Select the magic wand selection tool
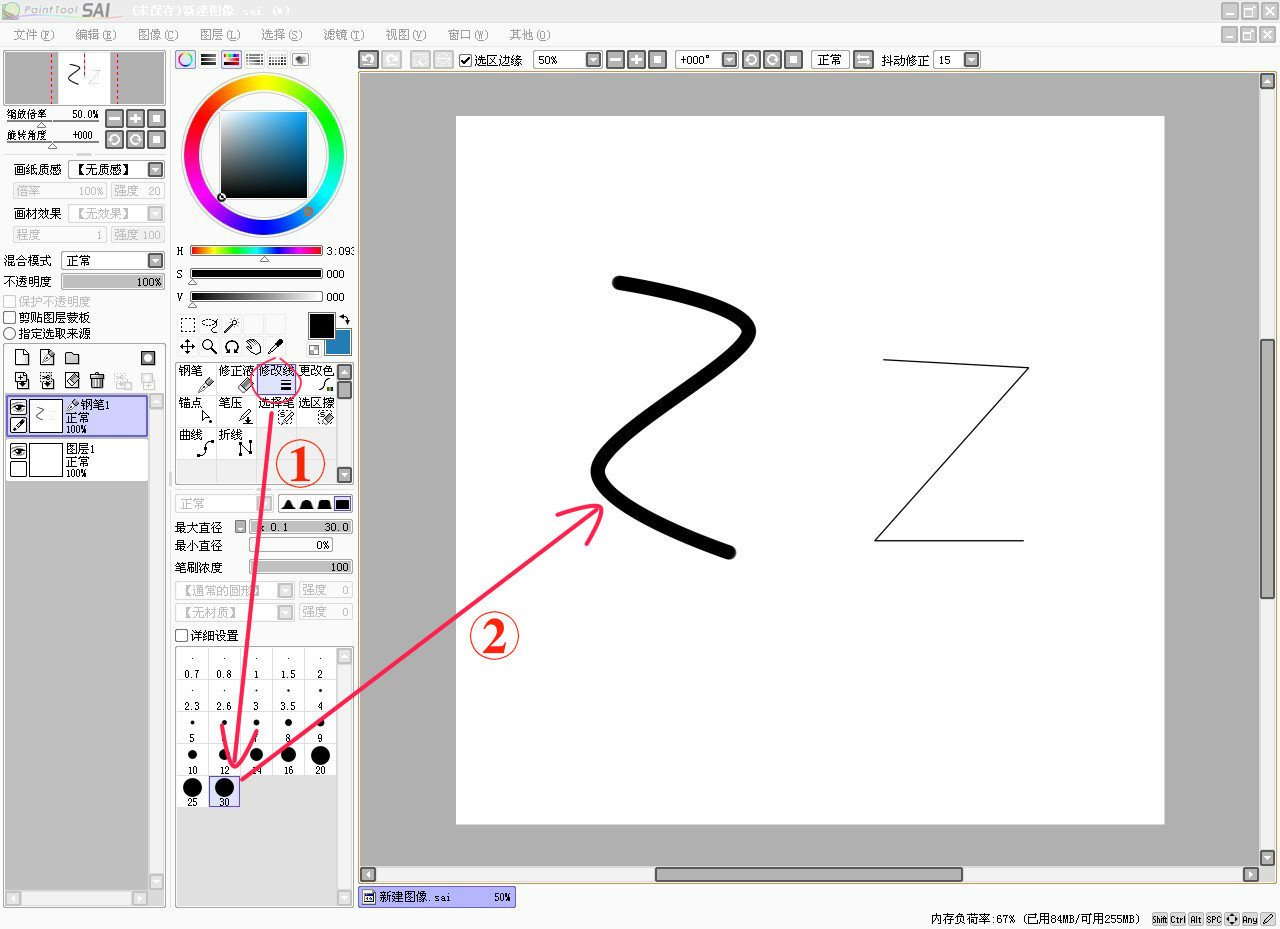The height and width of the screenshot is (929, 1280). tap(232, 324)
